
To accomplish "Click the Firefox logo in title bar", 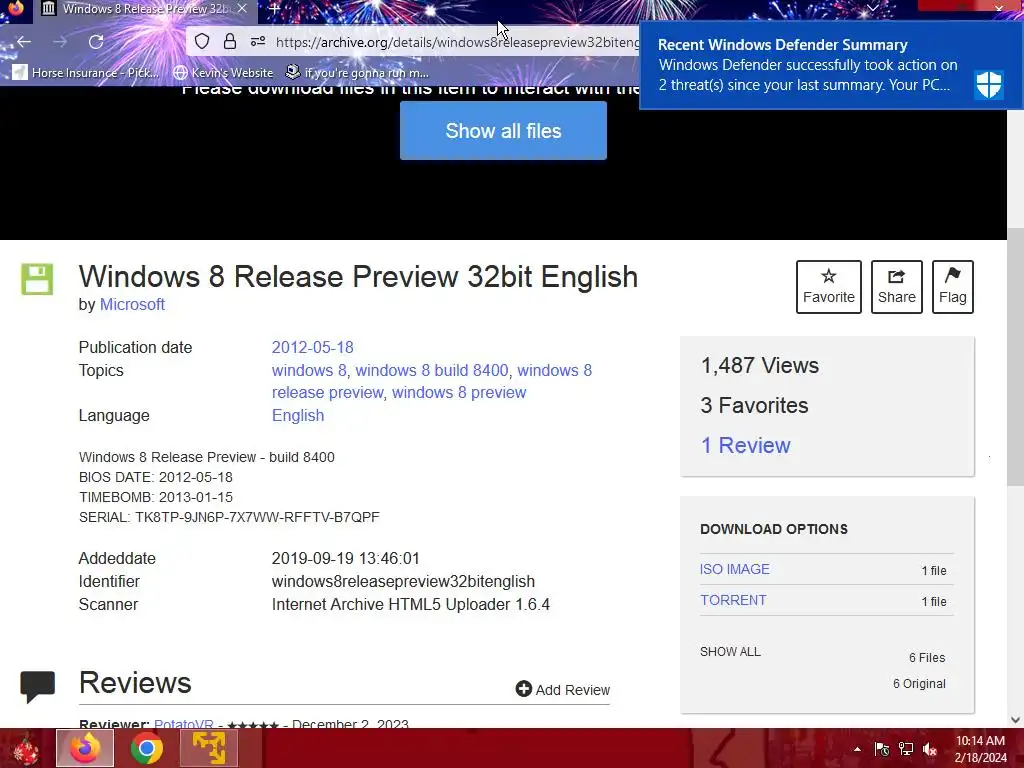I will click(16, 7).
